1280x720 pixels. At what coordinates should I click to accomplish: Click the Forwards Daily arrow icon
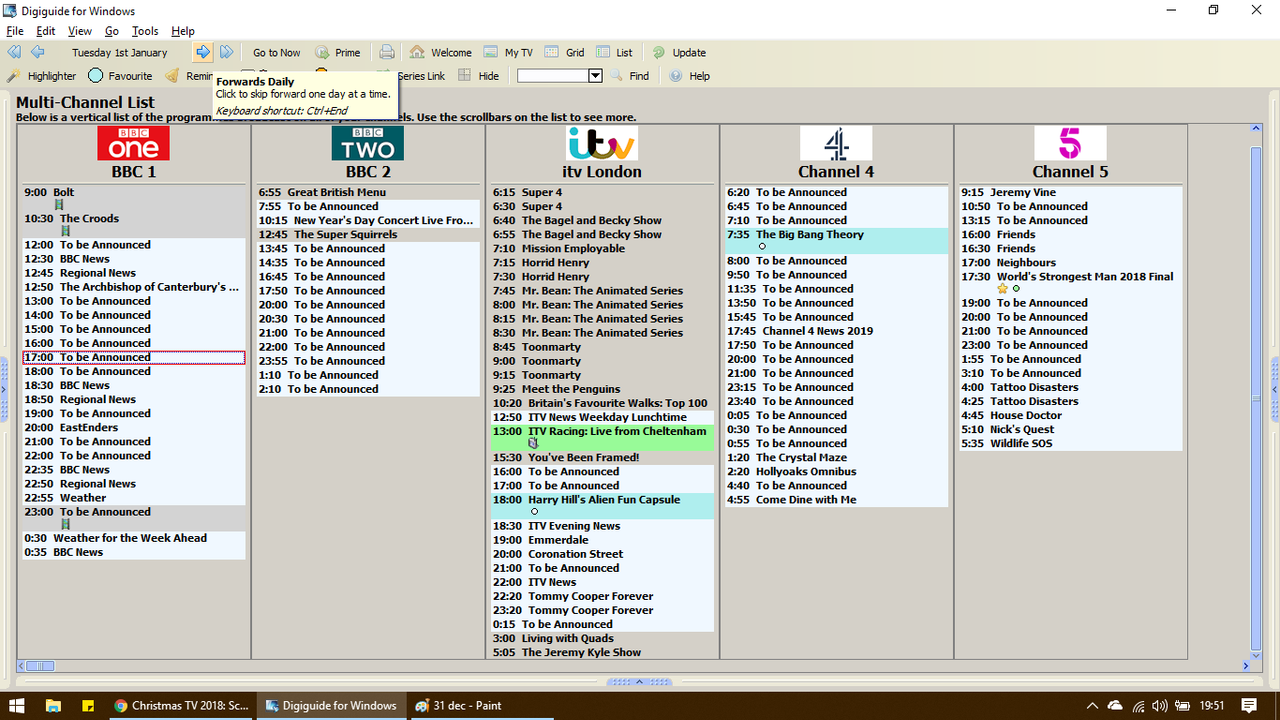203,52
